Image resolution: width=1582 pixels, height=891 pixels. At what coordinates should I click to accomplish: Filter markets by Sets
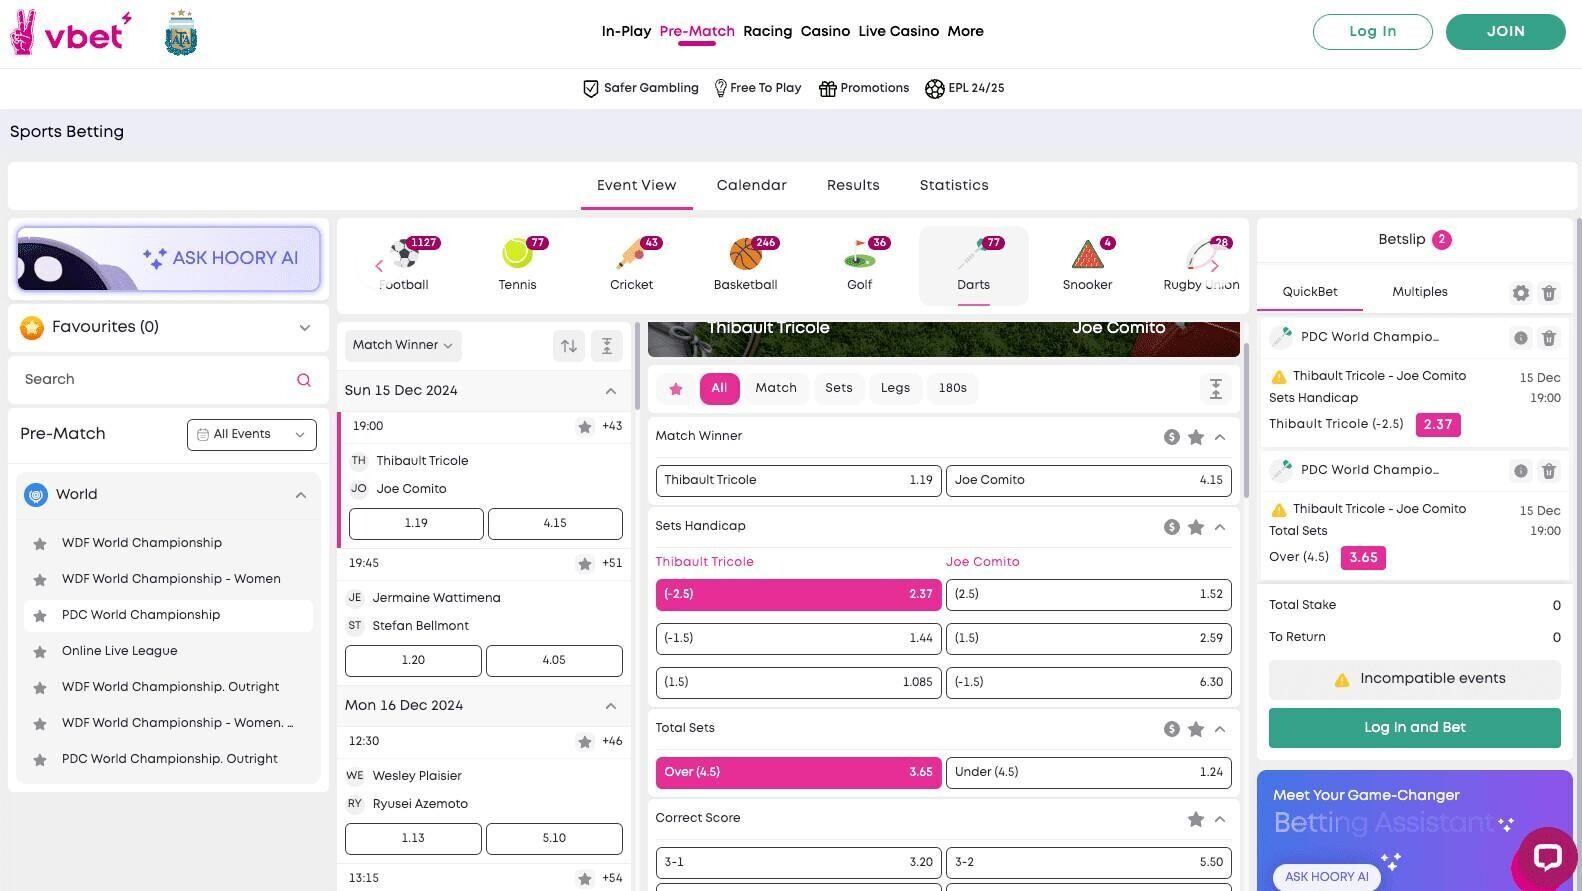[x=838, y=389]
